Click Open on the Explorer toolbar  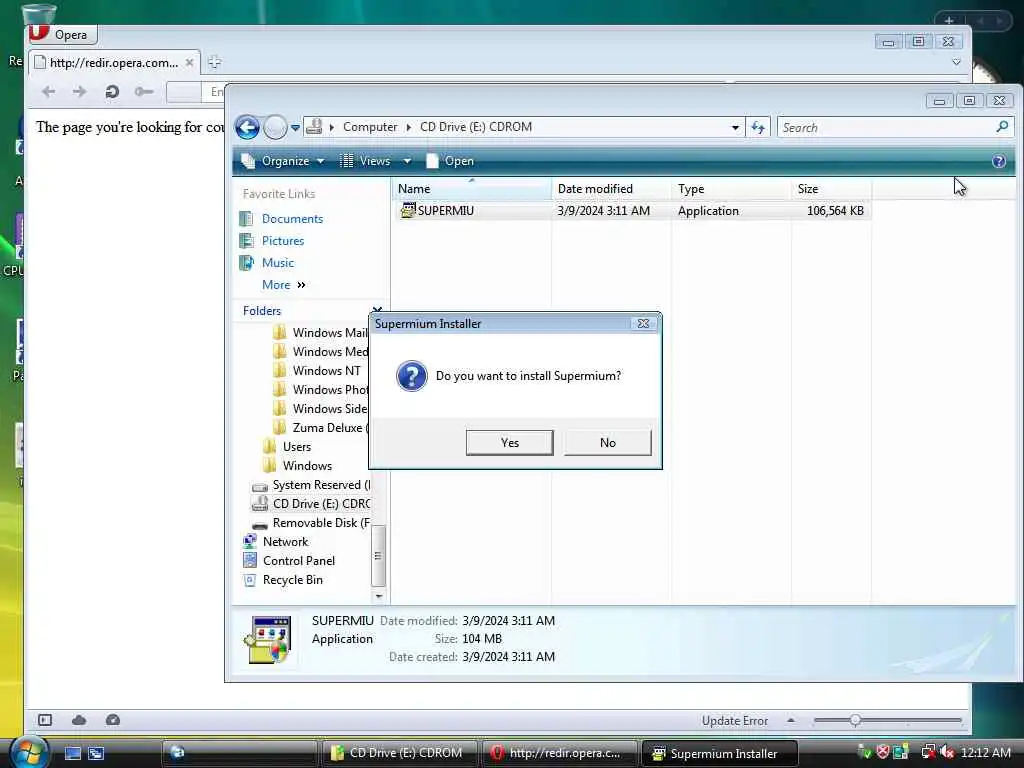(450, 161)
